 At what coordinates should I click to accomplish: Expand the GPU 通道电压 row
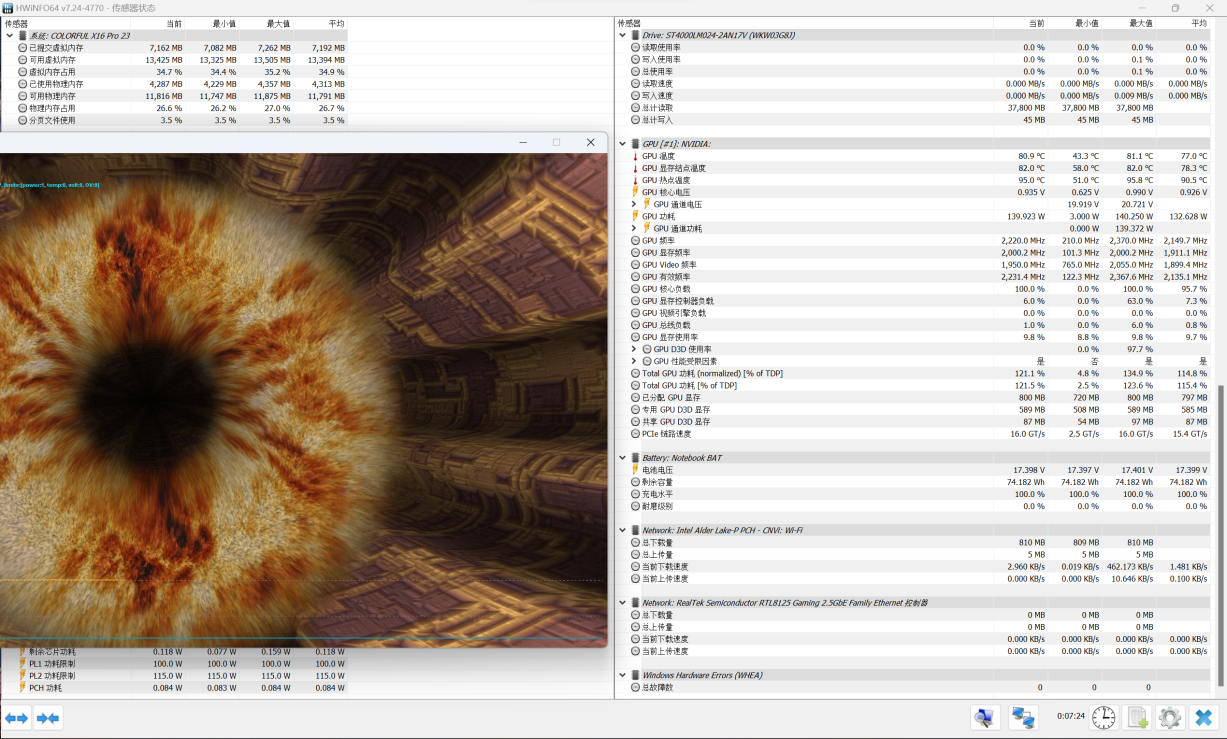click(x=634, y=204)
